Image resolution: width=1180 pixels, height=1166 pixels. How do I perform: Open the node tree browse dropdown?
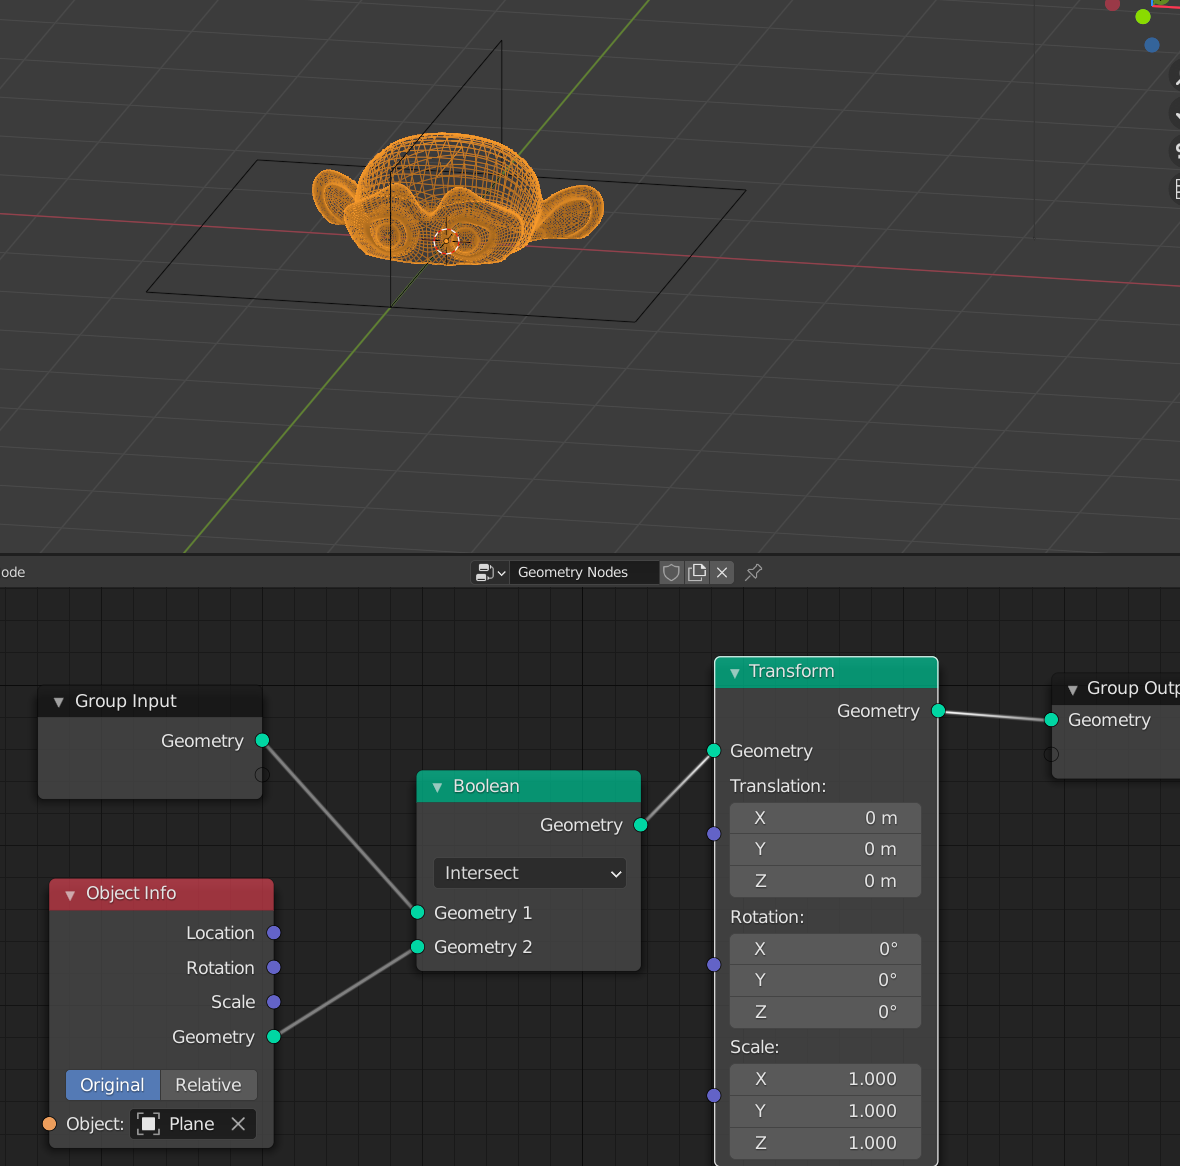(x=490, y=572)
